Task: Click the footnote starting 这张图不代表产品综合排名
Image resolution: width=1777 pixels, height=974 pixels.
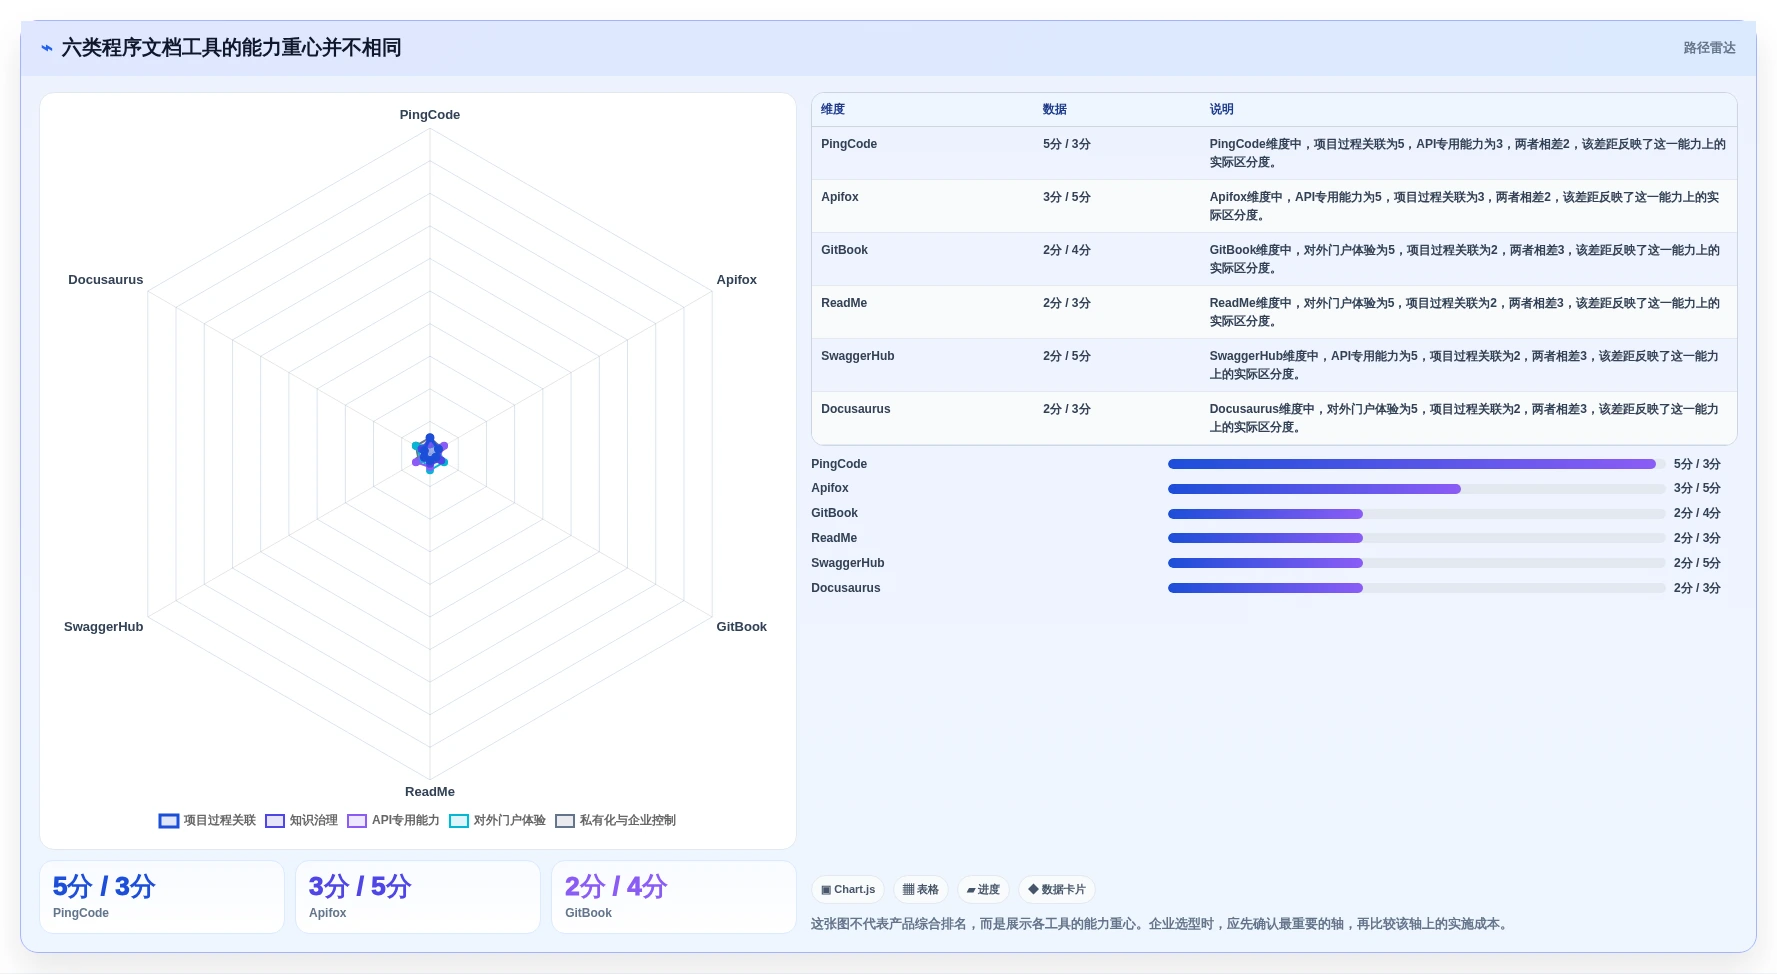Action: [x=1160, y=924]
